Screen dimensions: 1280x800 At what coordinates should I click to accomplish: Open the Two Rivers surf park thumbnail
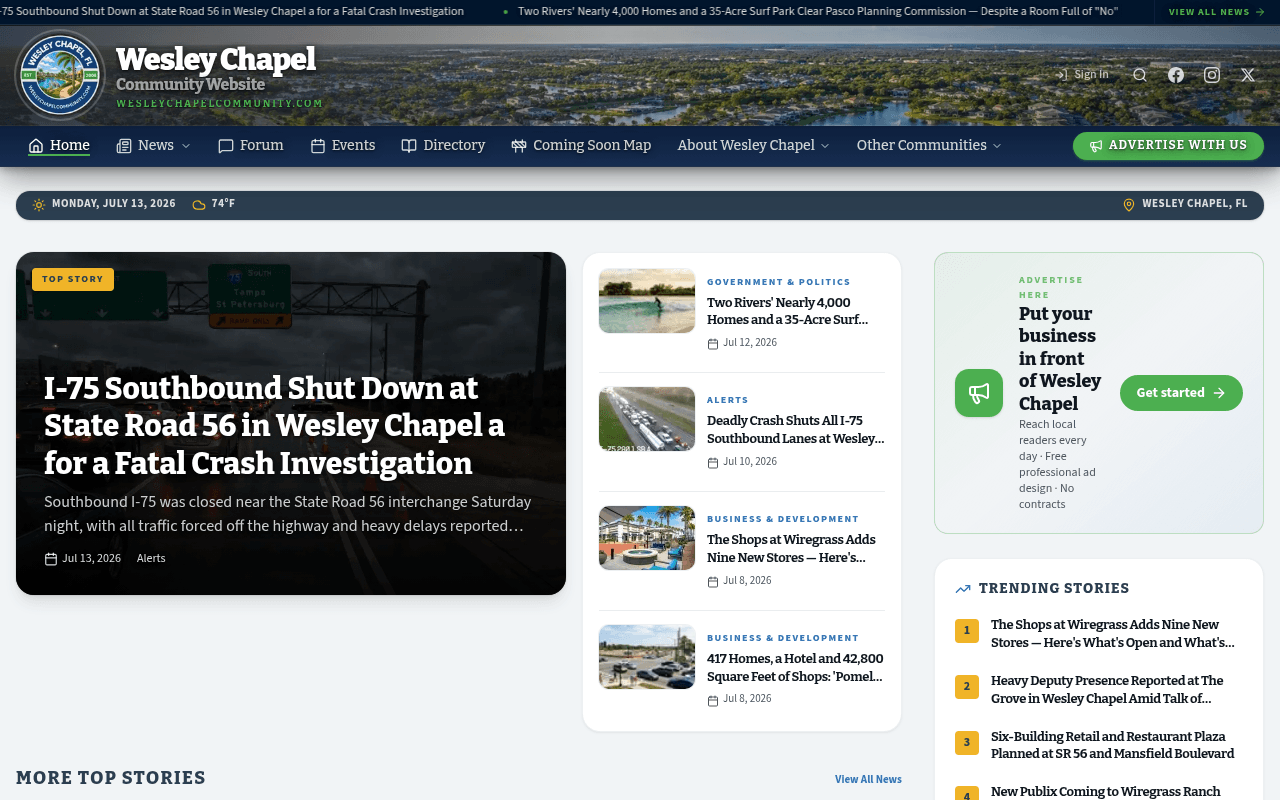coord(647,301)
